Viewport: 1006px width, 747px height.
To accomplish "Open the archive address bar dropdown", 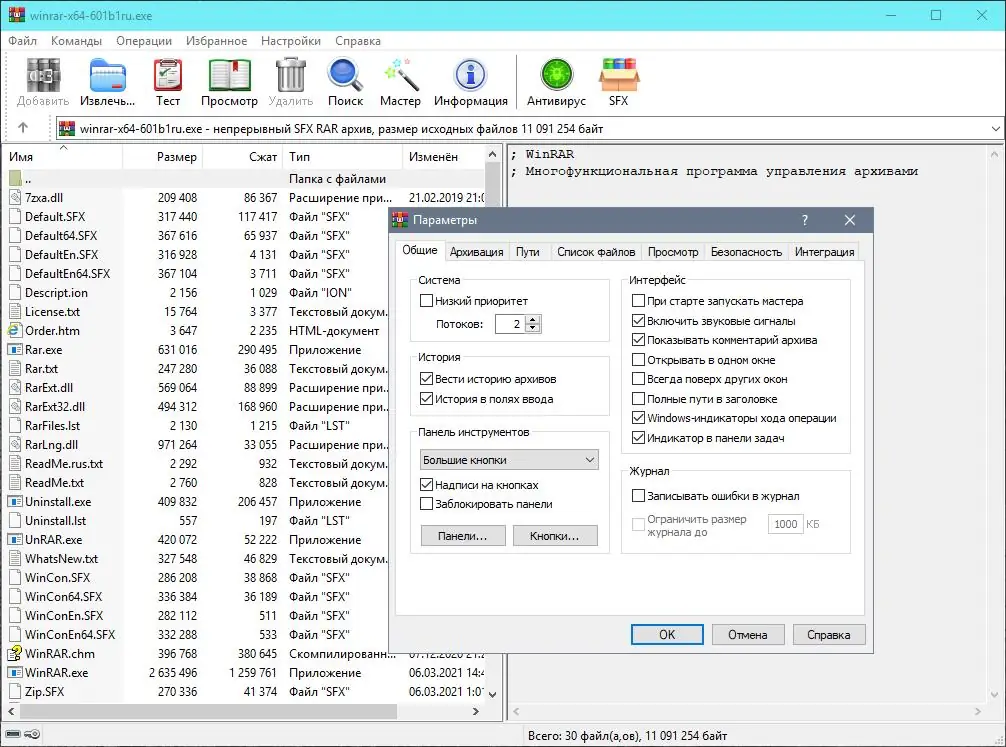I will [x=993, y=128].
